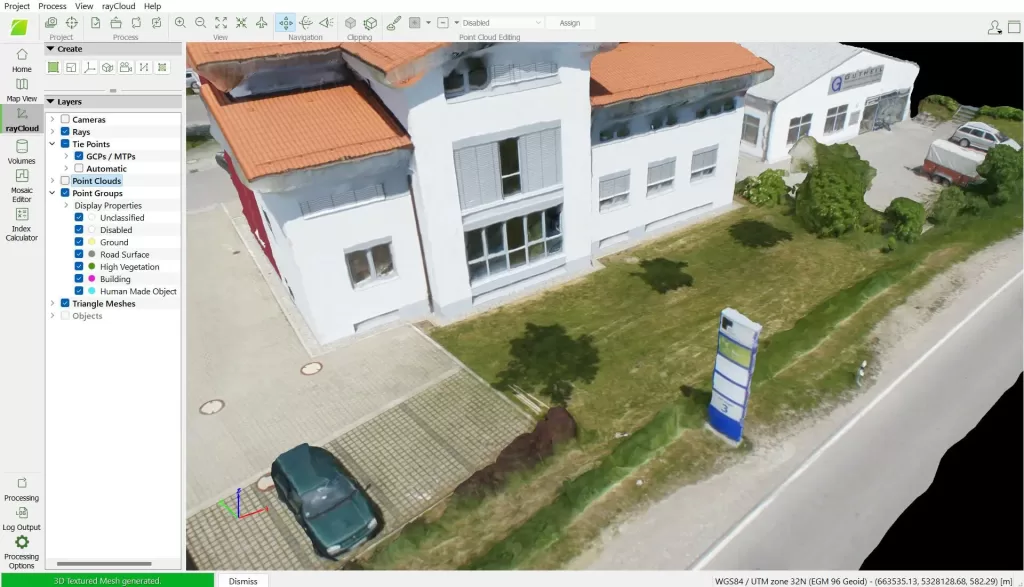
Task: Open the Mosaic Editor
Action: [22, 186]
